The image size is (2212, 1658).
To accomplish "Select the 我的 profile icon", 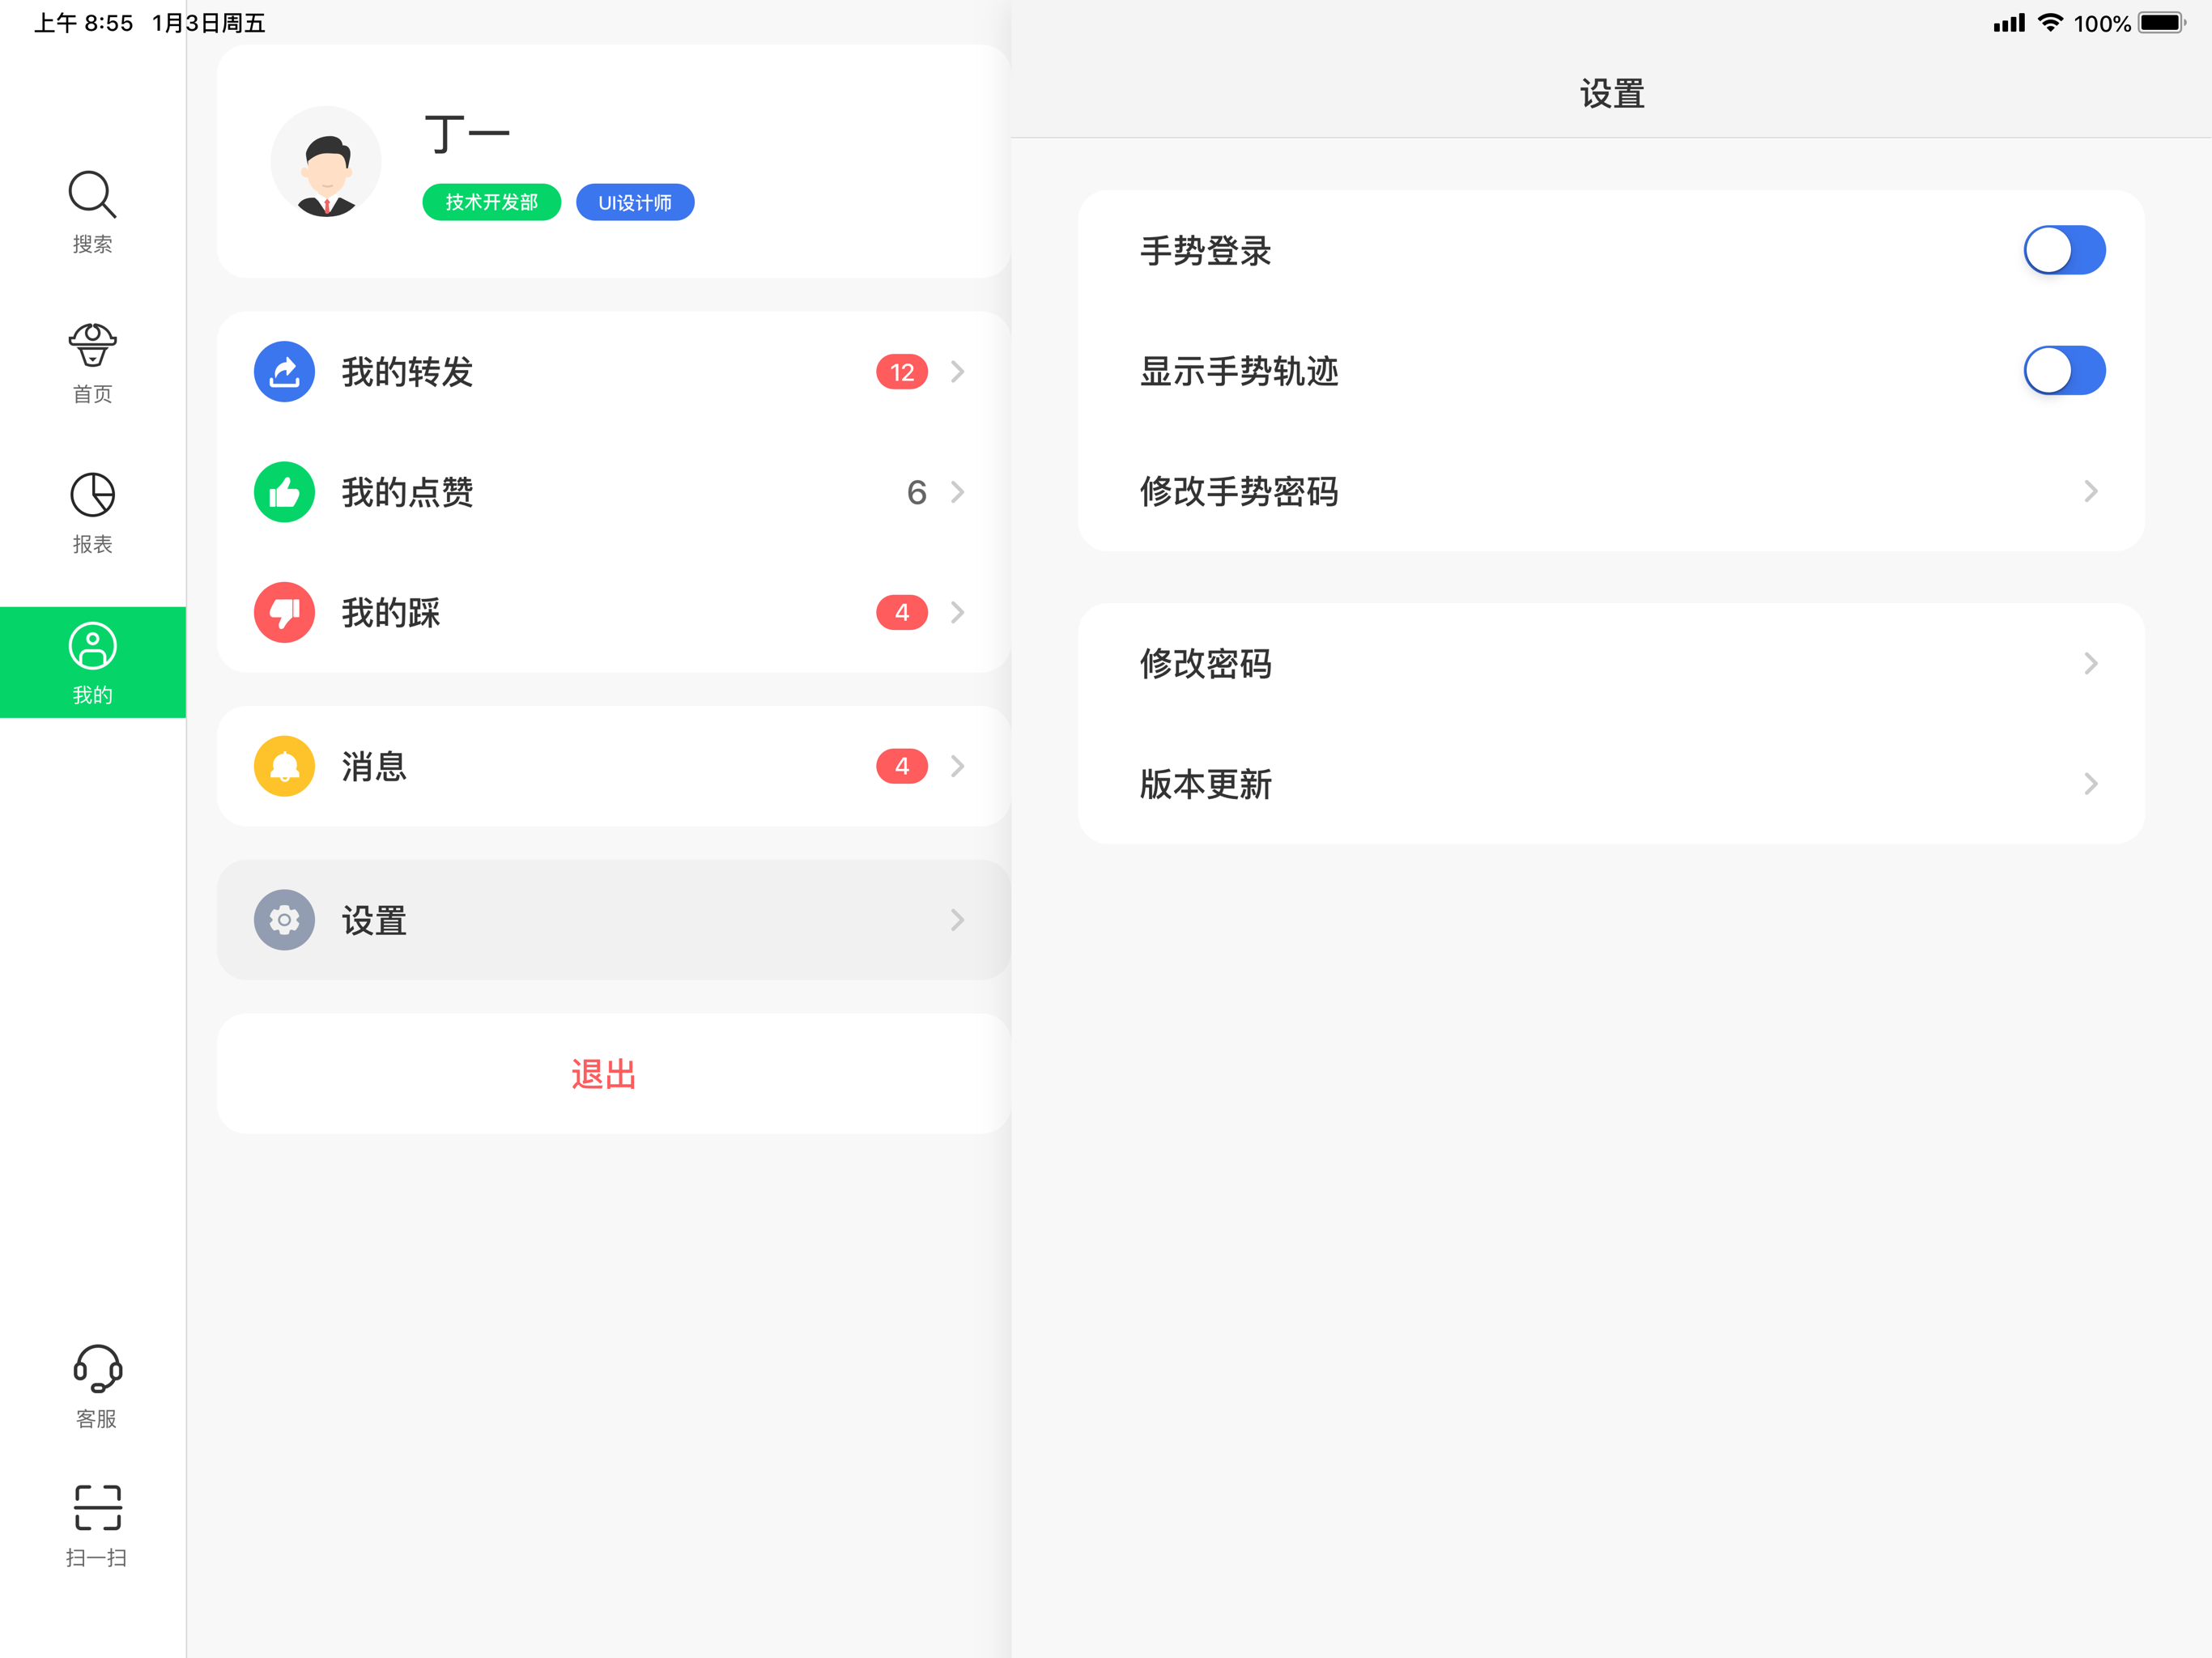I will pyautogui.click(x=92, y=646).
